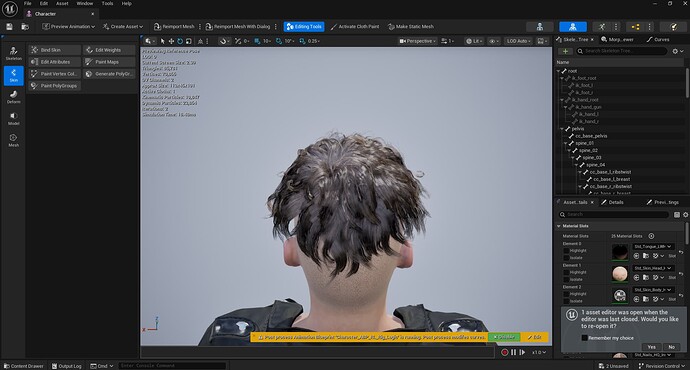Enable Highlight for Element 1
The height and width of the screenshot is (370, 690).
pos(566,272)
